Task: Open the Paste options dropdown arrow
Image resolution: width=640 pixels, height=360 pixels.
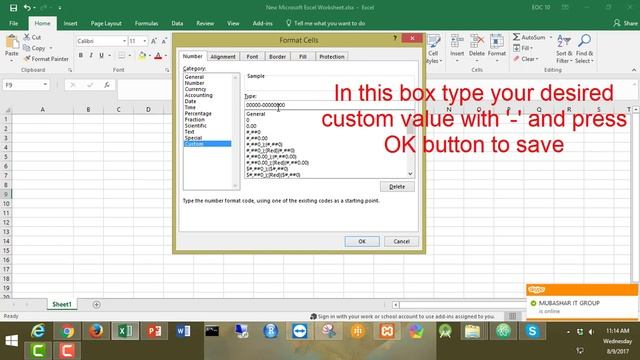Action: click(12, 60)
